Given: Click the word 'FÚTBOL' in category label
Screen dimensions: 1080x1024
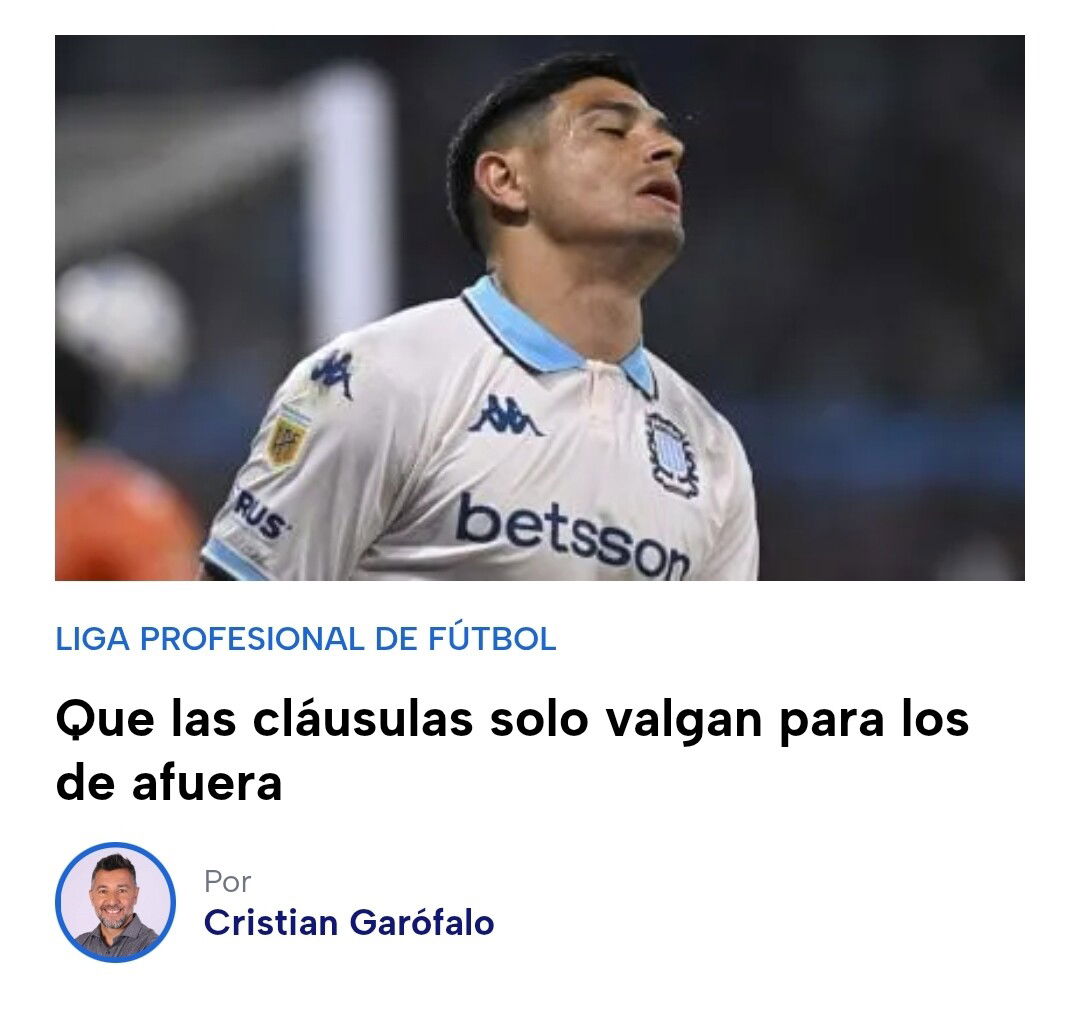Looking at the screenshot, I should 492,638.
